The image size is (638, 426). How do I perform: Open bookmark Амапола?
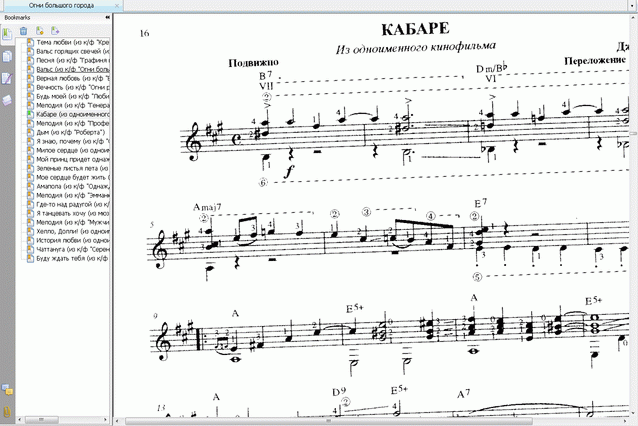pos(73,186)
